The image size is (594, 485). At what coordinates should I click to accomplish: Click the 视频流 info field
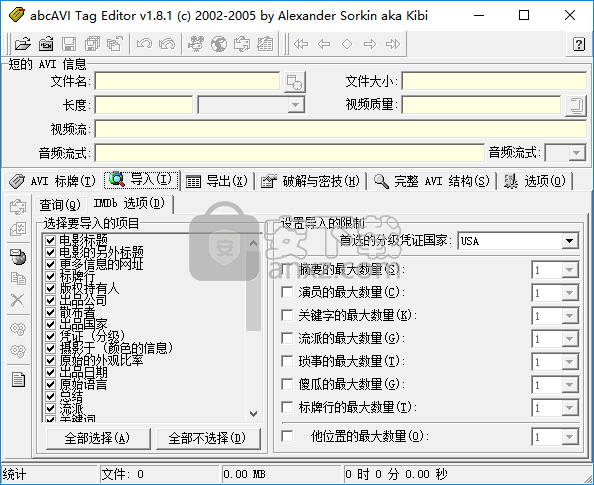[340, 129]
